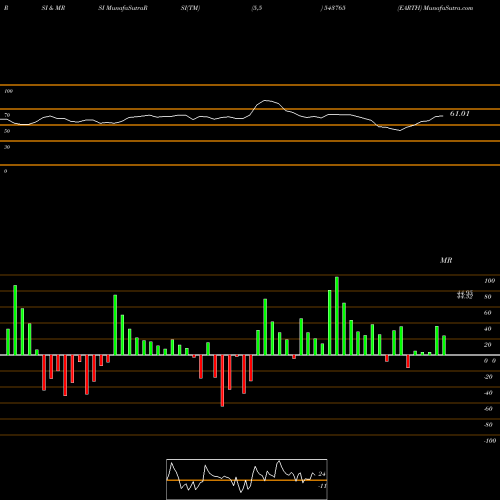Click the overlapping 44.95 / 44.32 value label
The height and width of the screenshot is (500, 500).
click(x=465, y=295)
